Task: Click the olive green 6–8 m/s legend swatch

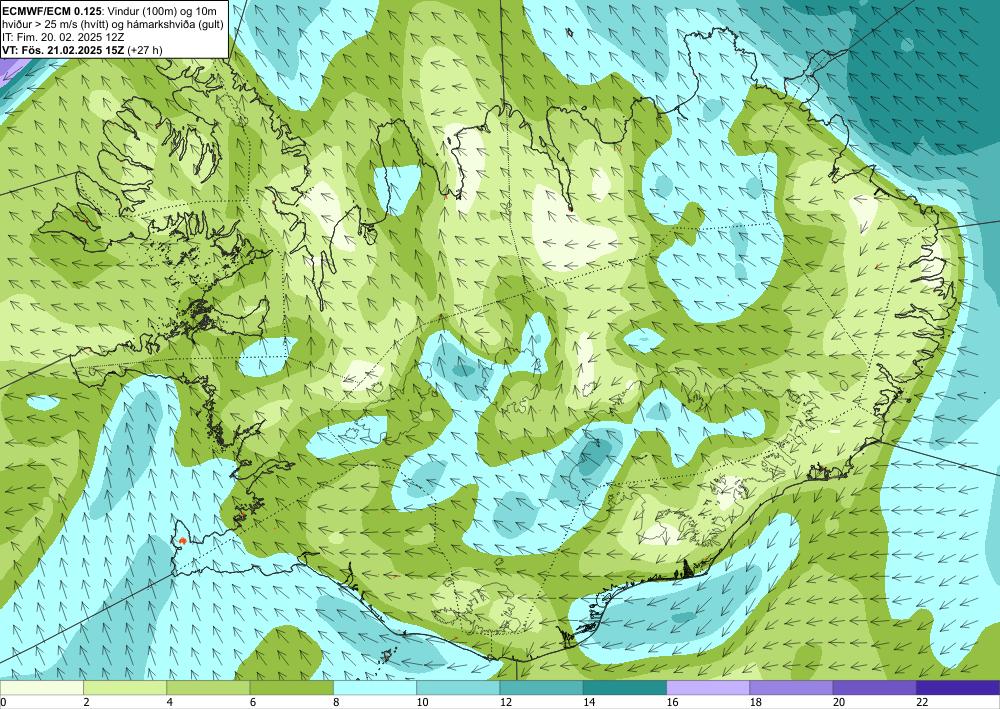Action: pos(291,687)
